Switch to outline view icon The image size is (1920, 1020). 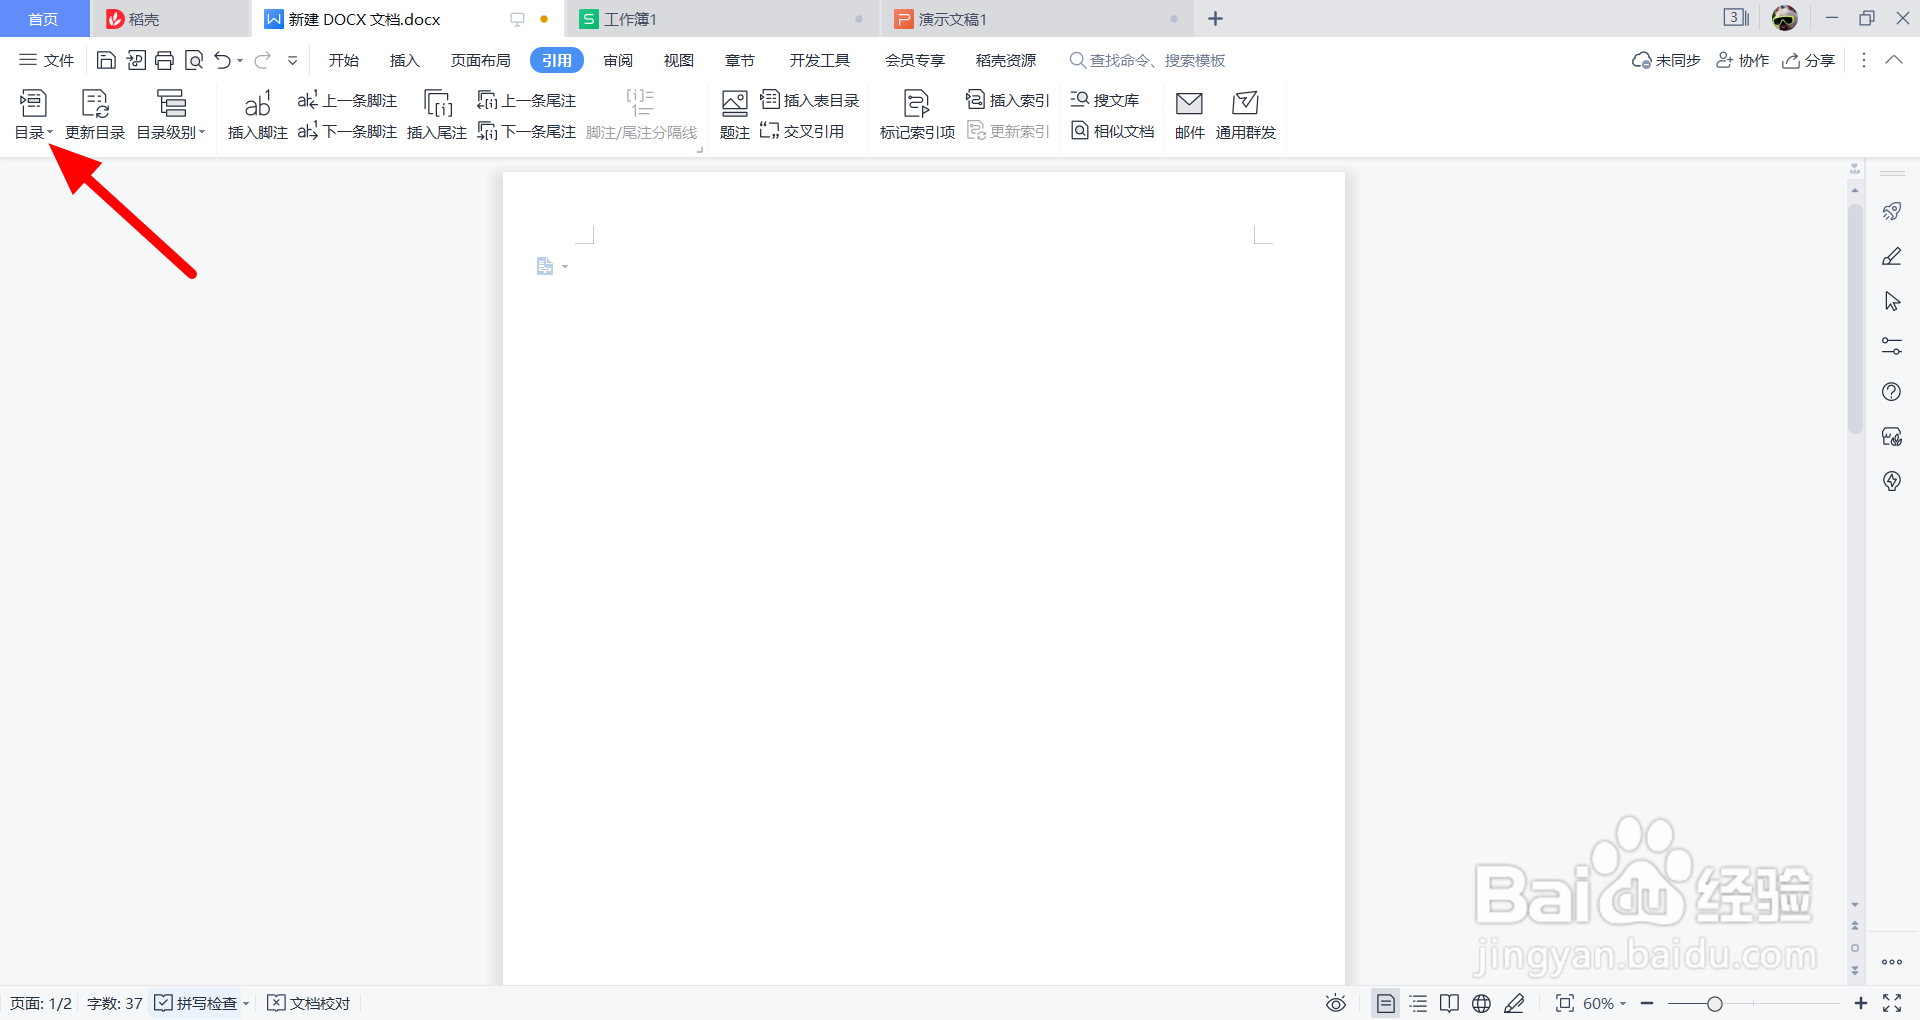1418,1003
